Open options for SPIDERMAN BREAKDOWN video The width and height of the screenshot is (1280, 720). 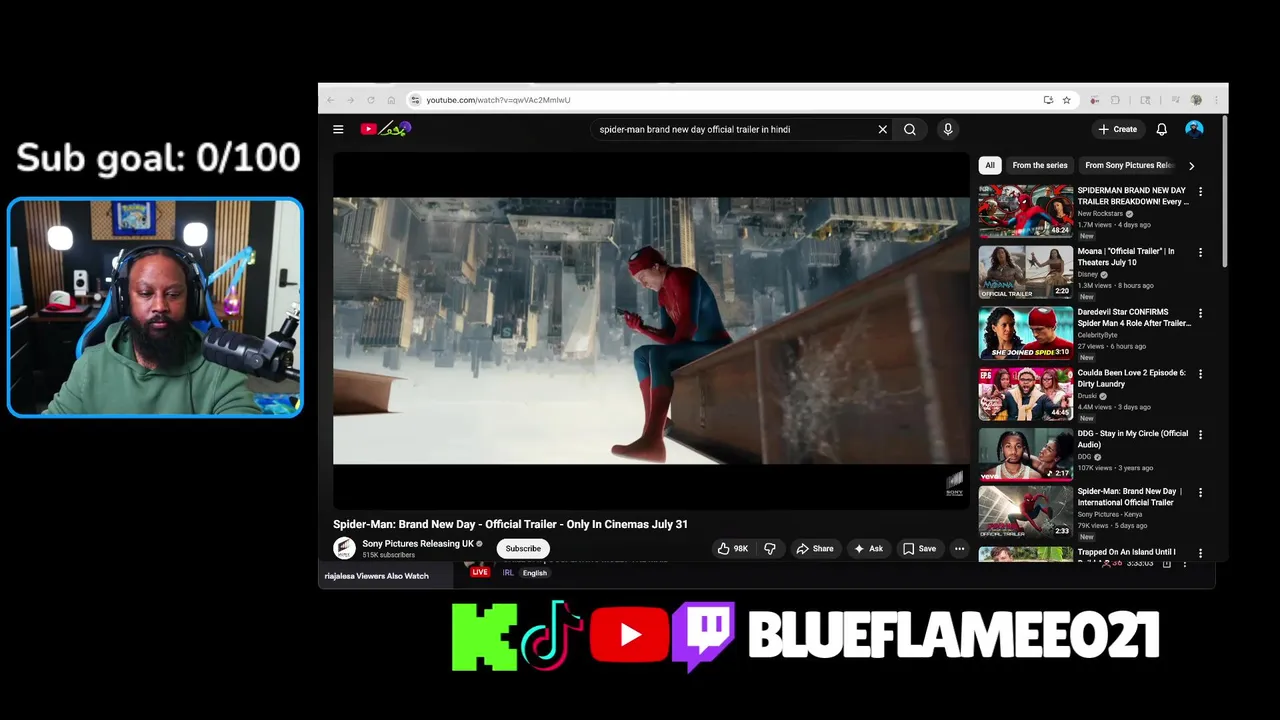tap(1200, 191)
